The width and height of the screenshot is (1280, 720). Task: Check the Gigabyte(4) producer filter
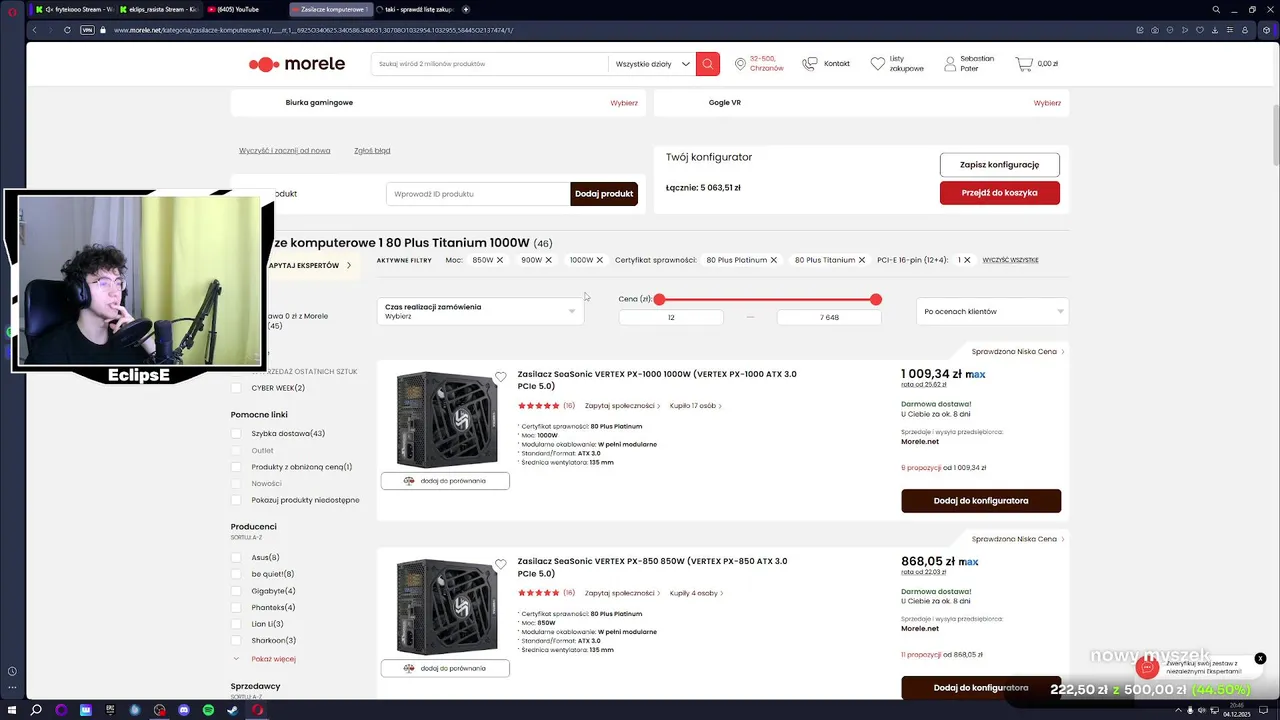236,591
